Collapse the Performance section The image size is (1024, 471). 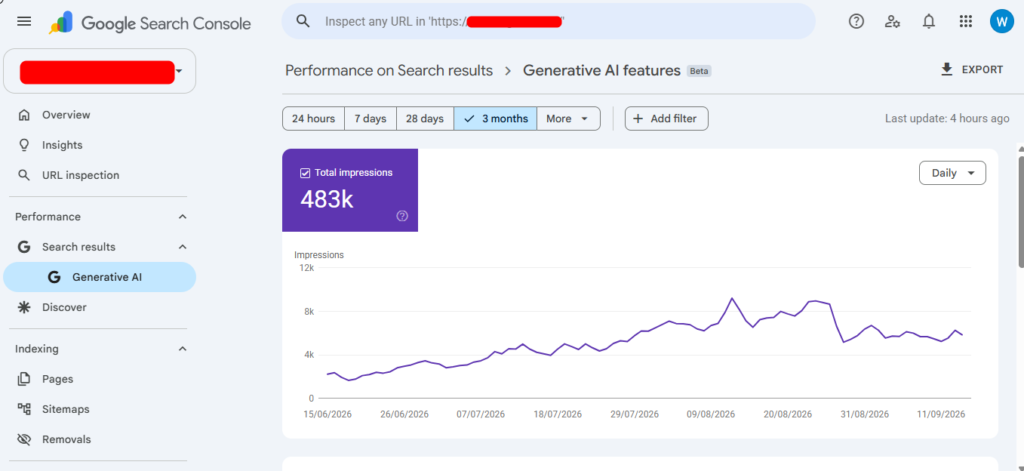[x=183, y=217]
